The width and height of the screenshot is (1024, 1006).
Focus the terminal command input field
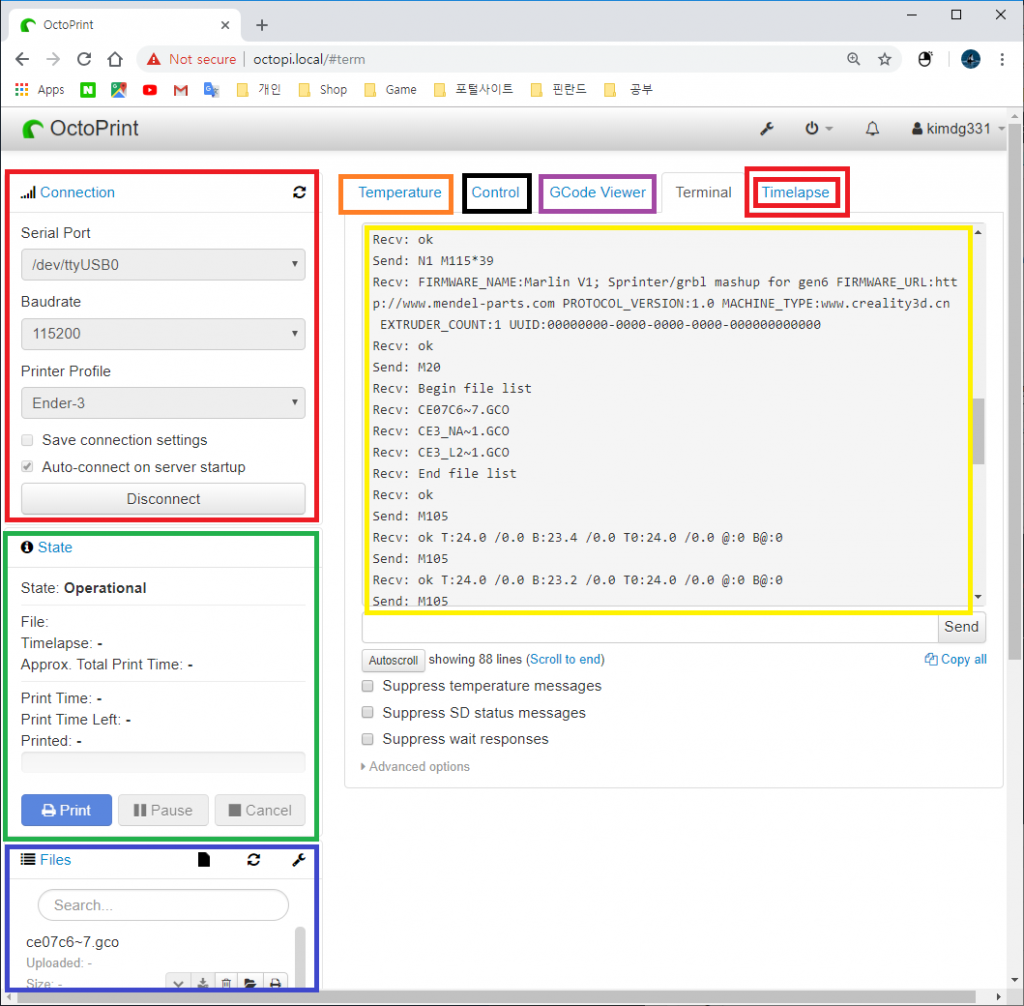point(650,627)
